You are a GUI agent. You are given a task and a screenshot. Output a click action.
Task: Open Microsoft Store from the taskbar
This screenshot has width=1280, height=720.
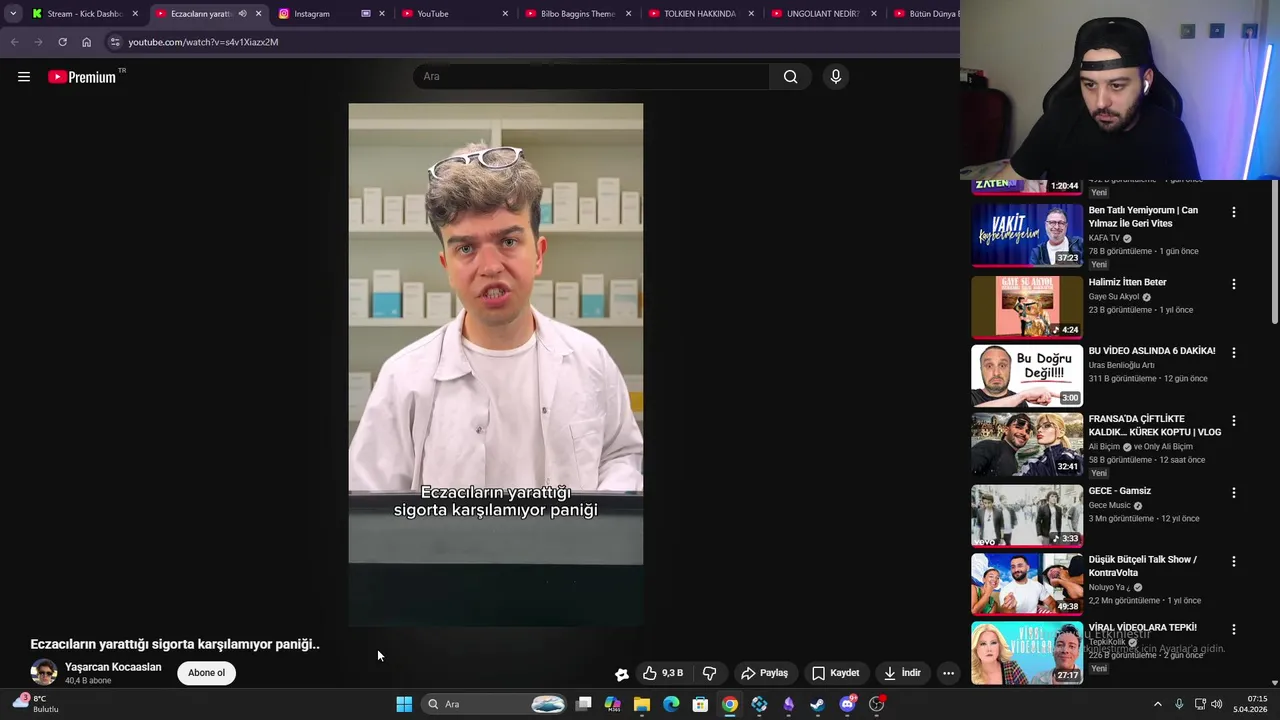tap(700, 704)
